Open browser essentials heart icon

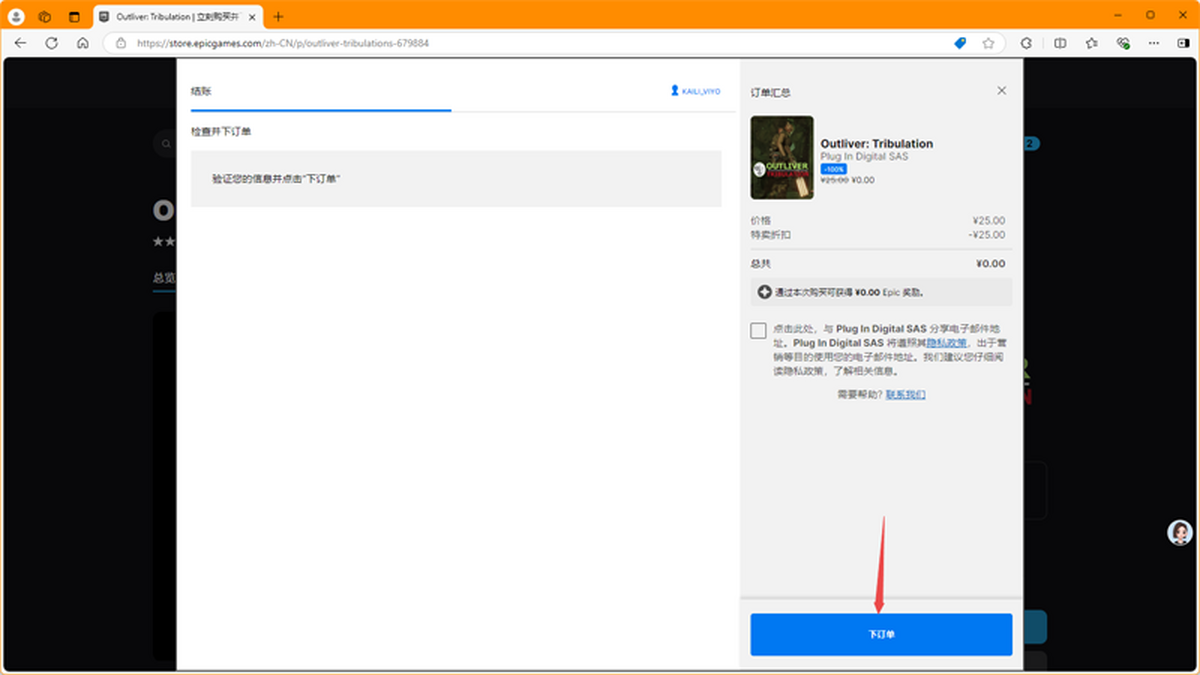tap(1123, 43)
